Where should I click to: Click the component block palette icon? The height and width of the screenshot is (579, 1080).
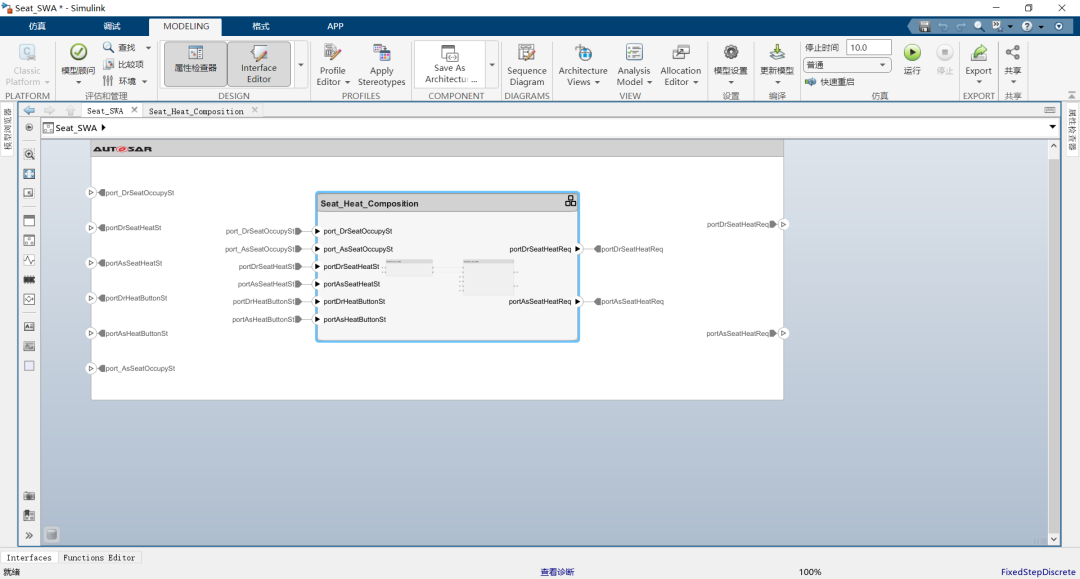point(29,221)
